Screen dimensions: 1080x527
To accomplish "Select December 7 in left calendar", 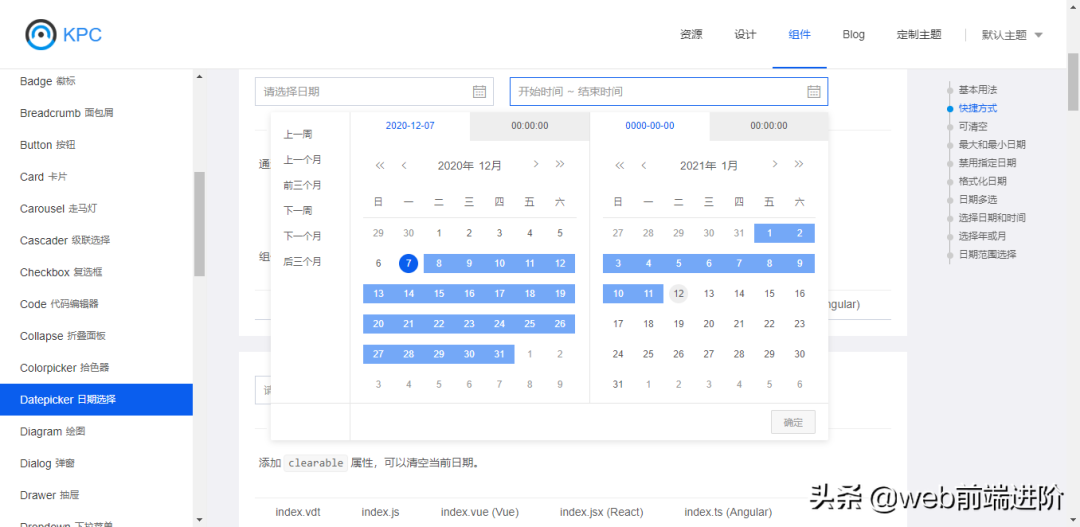I will (408, 263).
